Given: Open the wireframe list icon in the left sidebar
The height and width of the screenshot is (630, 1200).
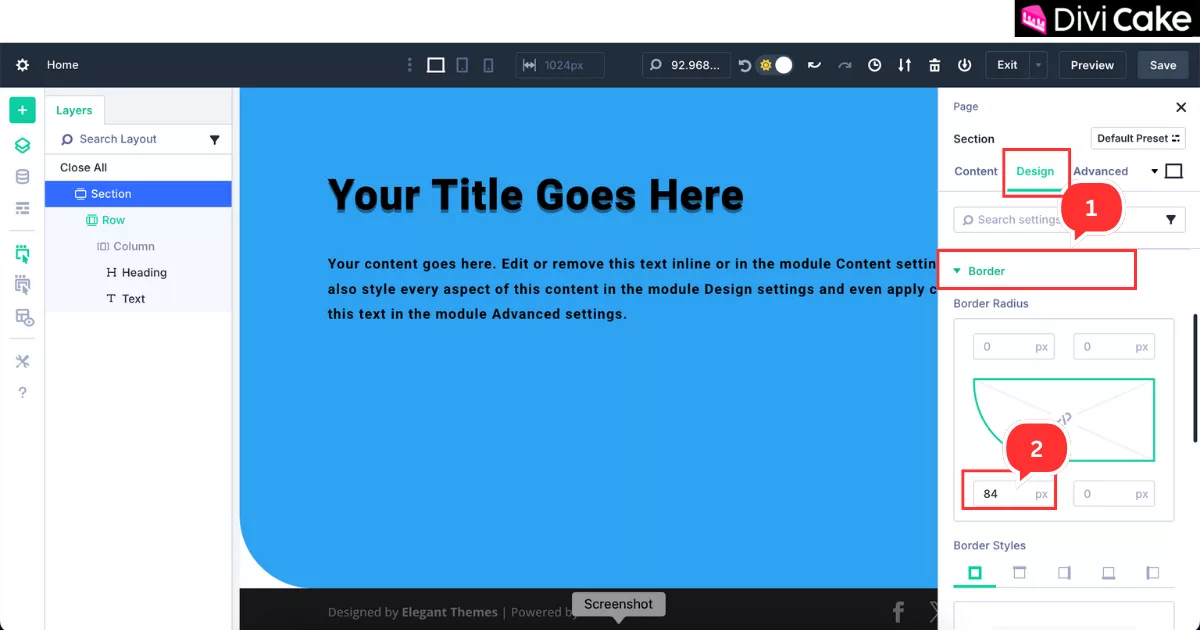Looking at the screenshot, I should [22, 208].
